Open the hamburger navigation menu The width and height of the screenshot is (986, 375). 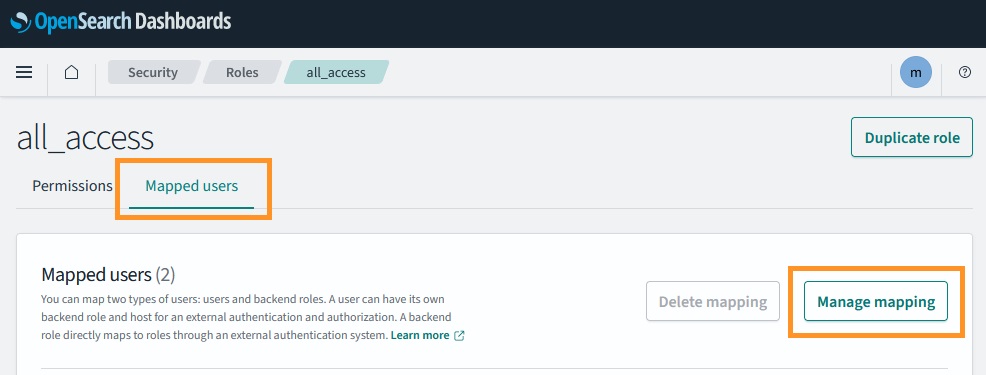(24, 72)
